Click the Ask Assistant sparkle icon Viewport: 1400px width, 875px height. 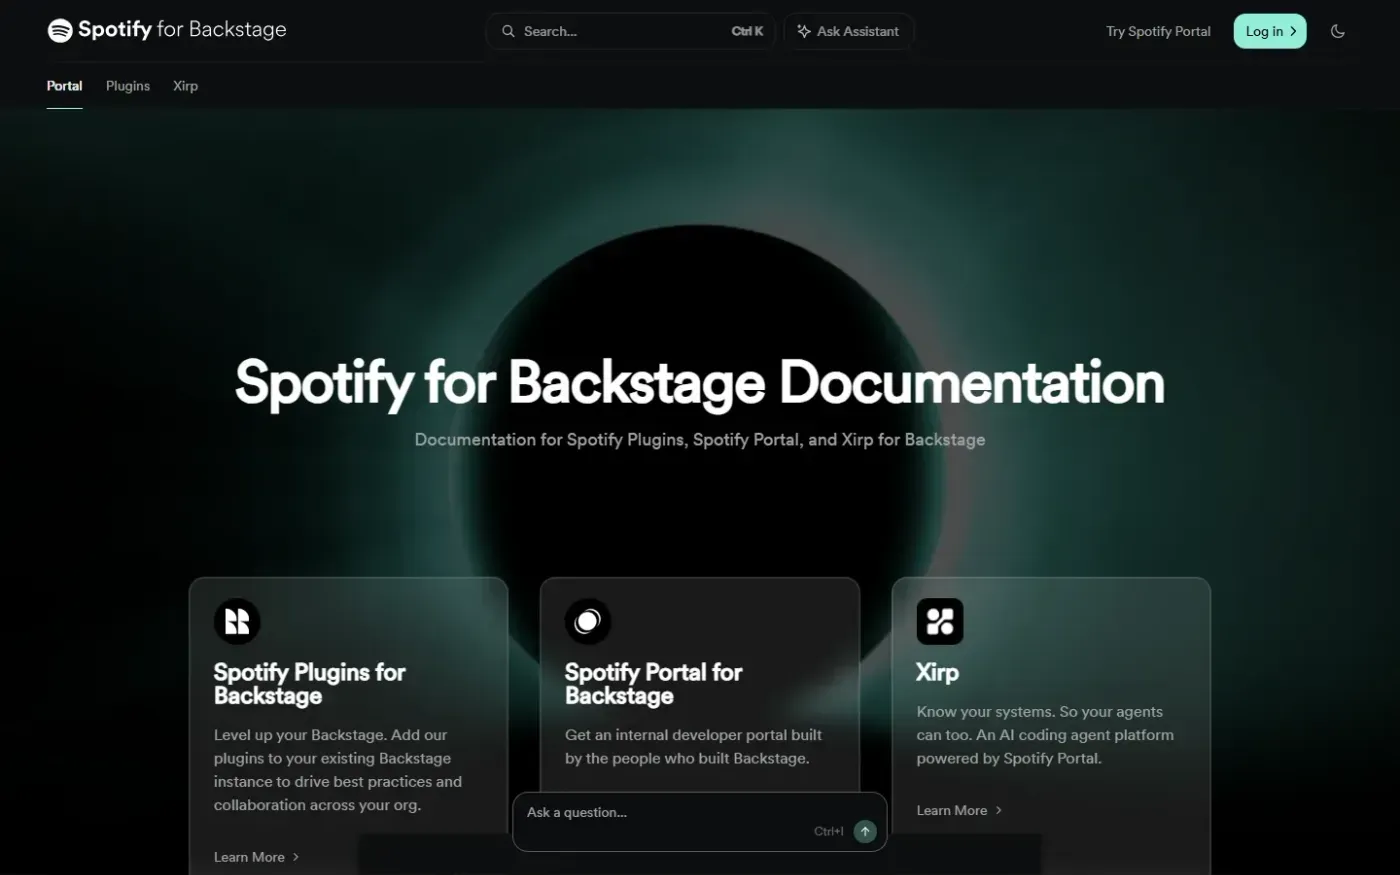(804, 31)
